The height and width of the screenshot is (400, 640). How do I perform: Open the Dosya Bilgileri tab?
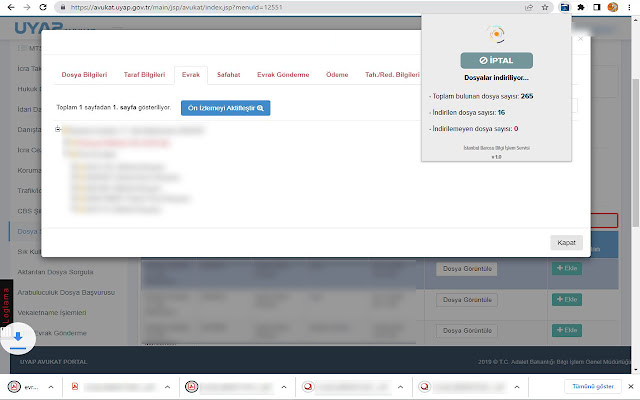84,75
